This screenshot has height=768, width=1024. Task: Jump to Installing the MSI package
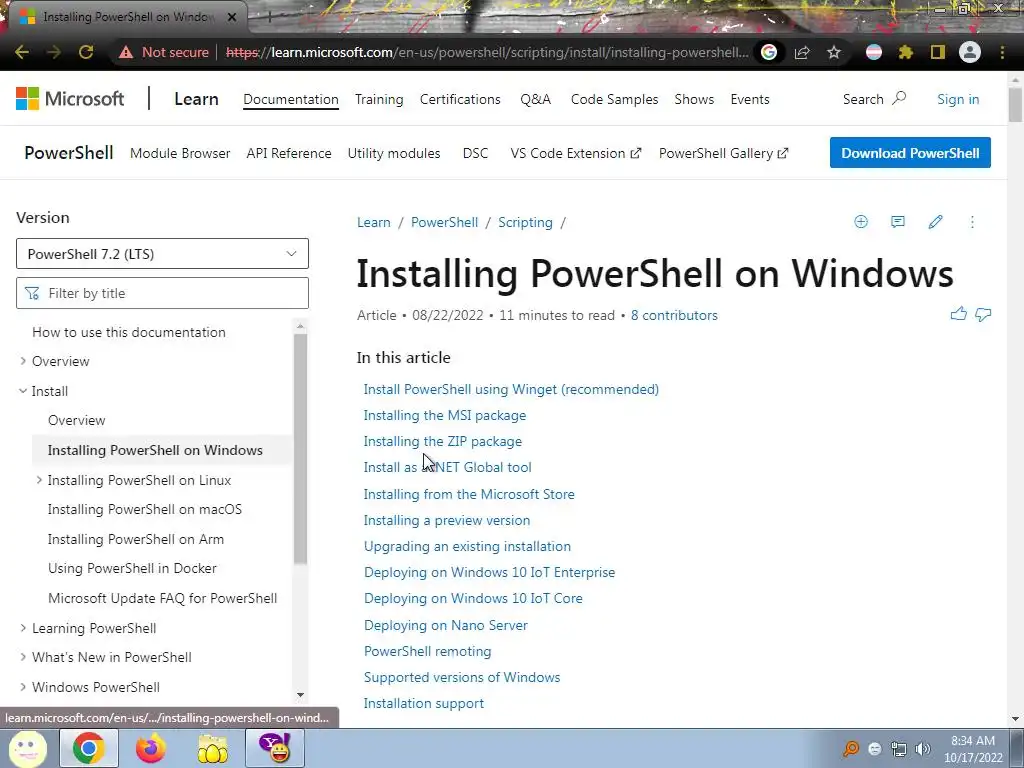[444, 415]
